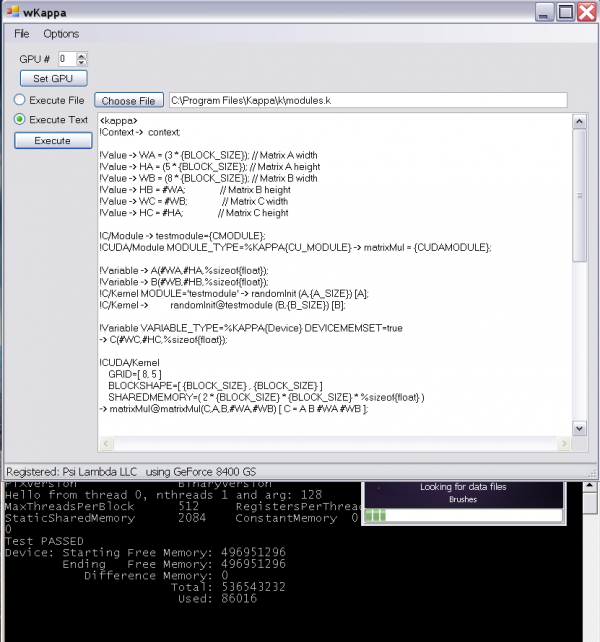Minimize the wKappa window
The width and height of the screenshot is (600, 642).
click(544, 12)
